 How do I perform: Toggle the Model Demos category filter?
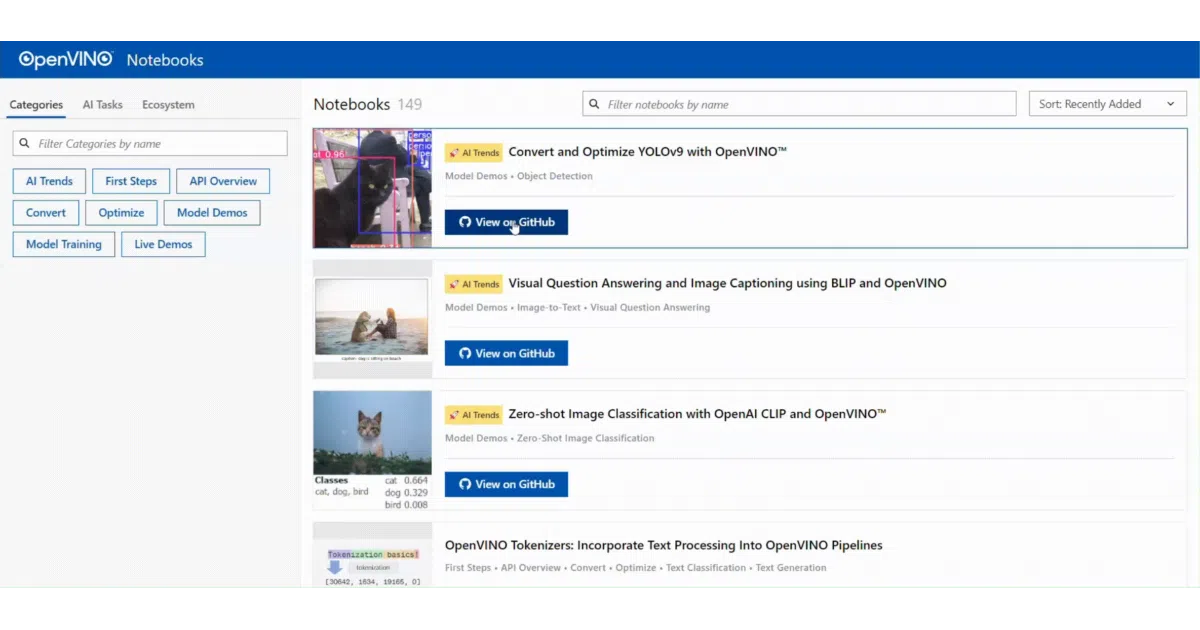click(x=212, y=213)
